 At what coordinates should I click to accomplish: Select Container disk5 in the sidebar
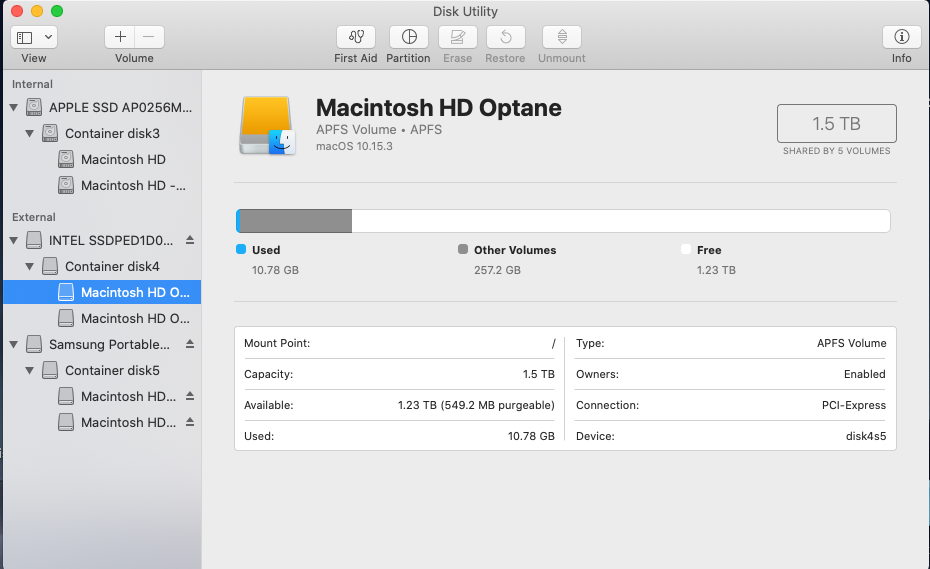pyautogui.click(x=102, y=370)
